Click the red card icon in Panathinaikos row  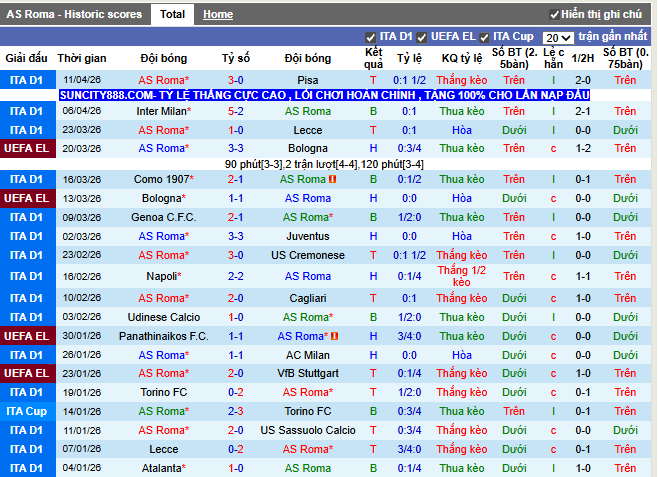[333, 337]
